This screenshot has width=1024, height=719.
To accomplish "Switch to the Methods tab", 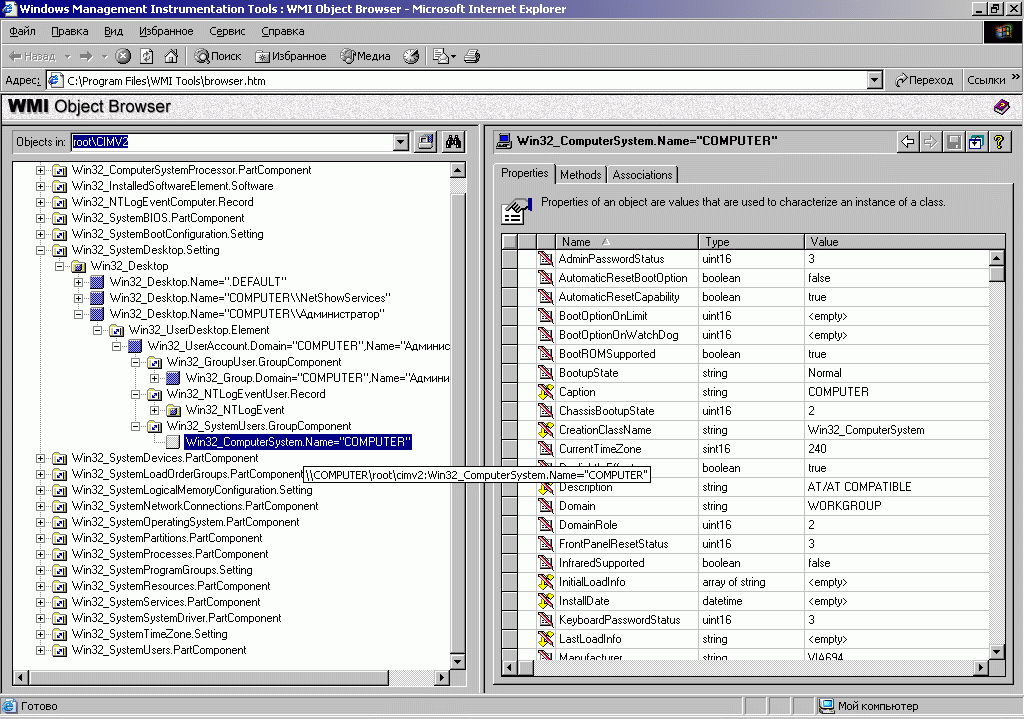I will point(581,175).
